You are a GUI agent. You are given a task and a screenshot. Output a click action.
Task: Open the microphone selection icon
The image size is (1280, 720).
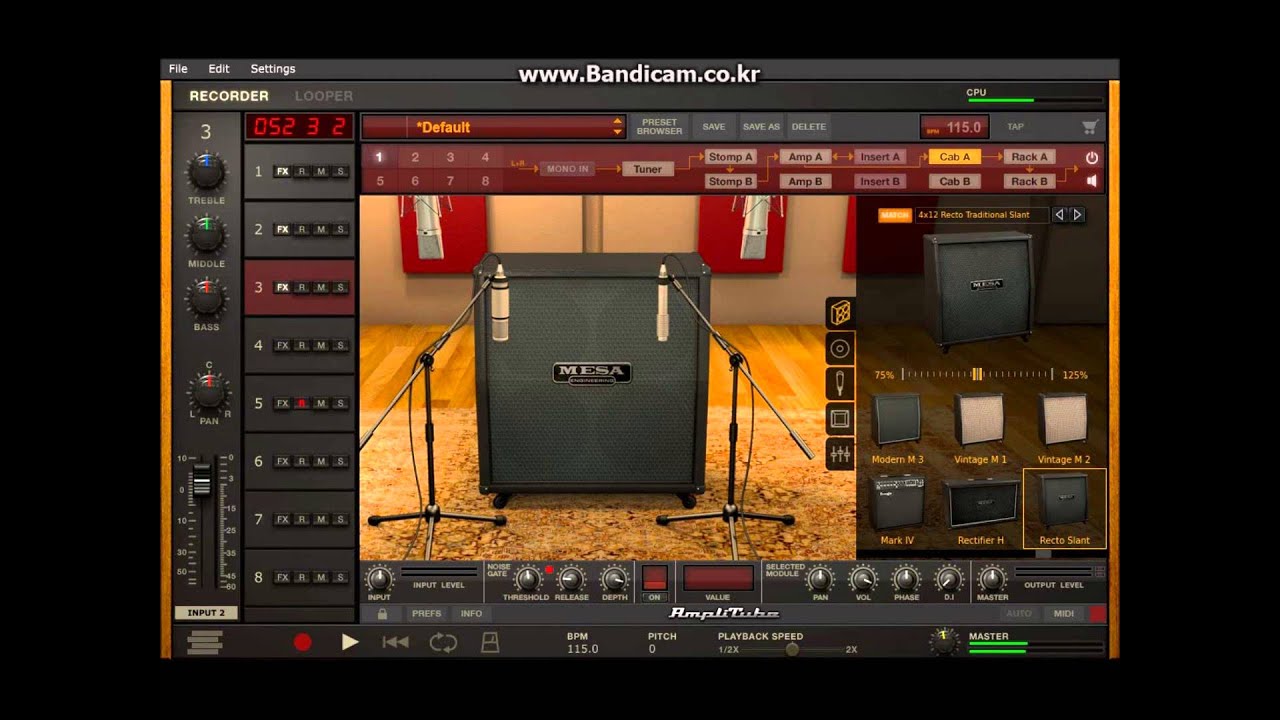pyautogui.click(x=840, y=383)
